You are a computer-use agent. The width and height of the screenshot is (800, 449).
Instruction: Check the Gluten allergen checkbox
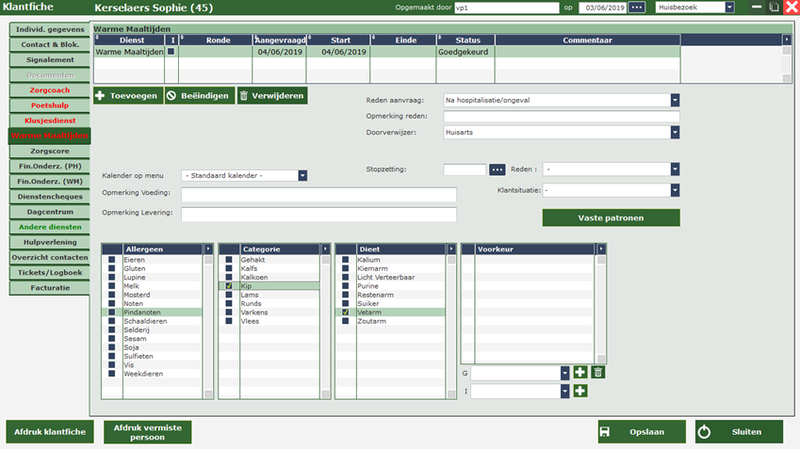112,269
